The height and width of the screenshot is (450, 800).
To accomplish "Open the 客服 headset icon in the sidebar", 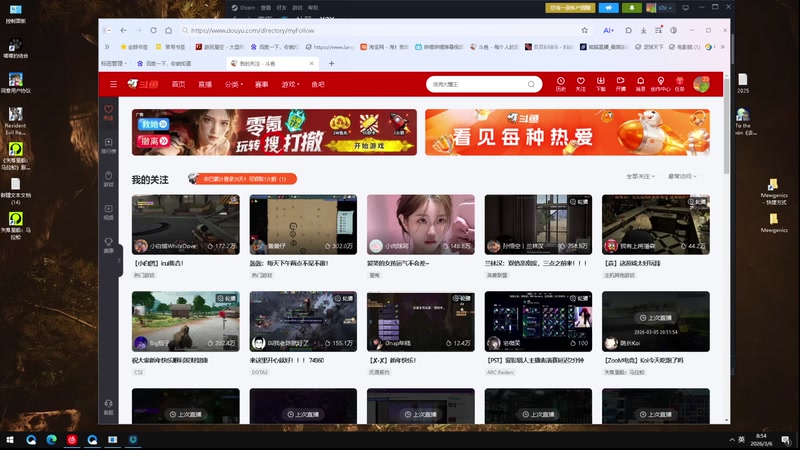I will (108, 407).
